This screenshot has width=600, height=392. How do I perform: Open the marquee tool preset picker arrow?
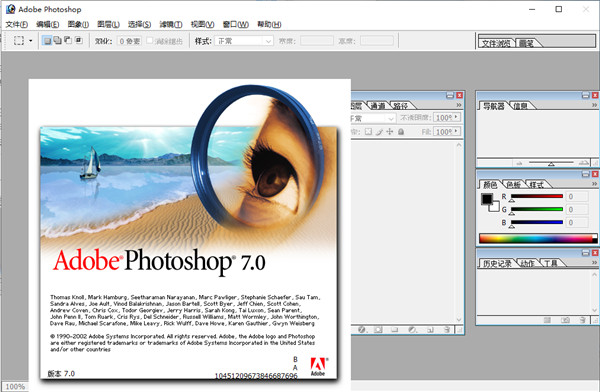(x=31, y=41)
